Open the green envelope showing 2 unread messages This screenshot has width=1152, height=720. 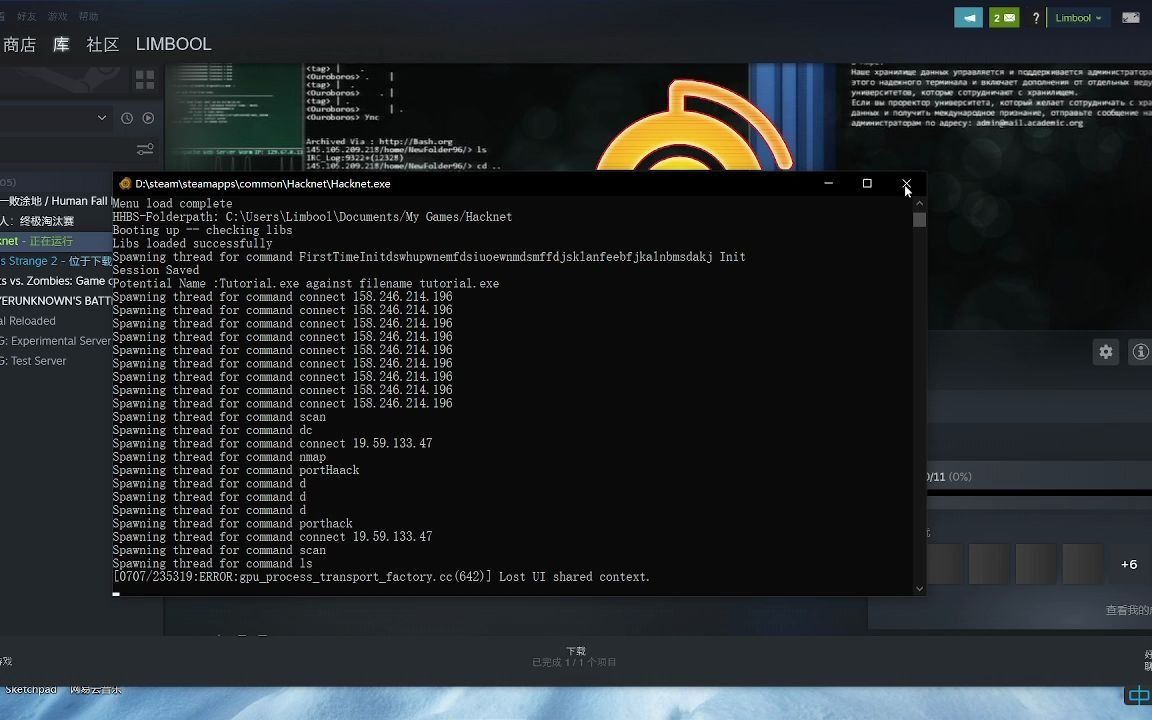click(1003, 17)
